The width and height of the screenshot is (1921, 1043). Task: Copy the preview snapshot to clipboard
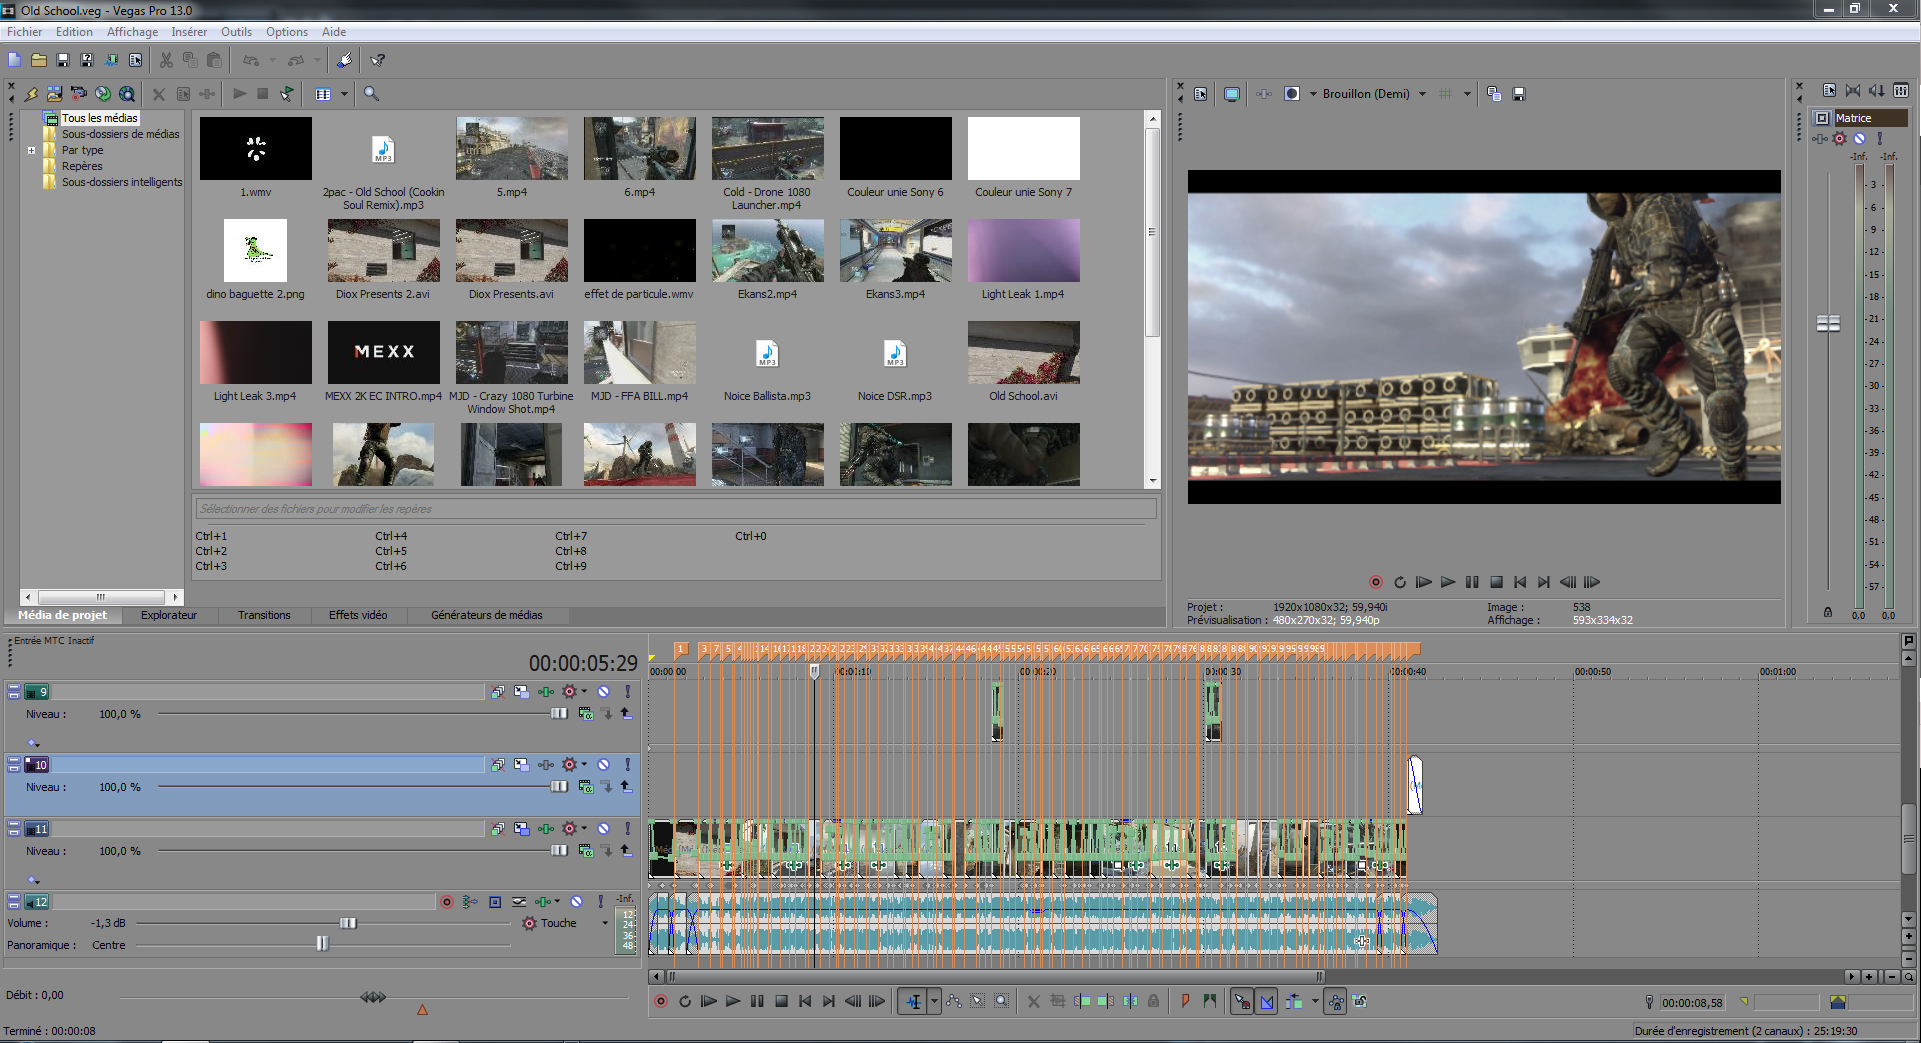[1494, 94]
